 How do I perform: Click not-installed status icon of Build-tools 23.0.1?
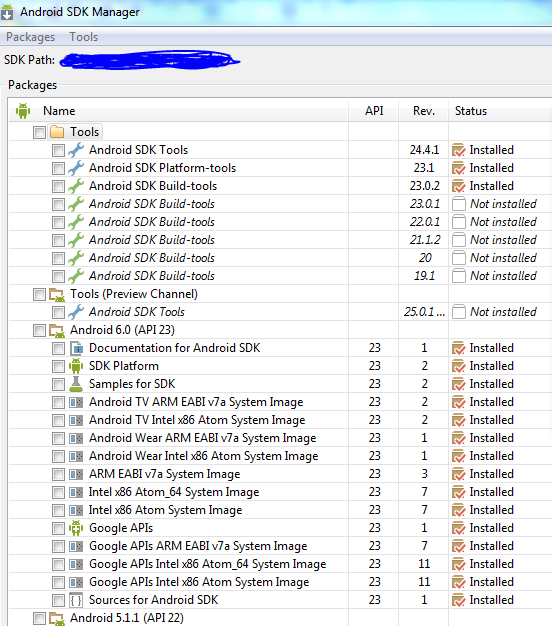tap(459, 204)
